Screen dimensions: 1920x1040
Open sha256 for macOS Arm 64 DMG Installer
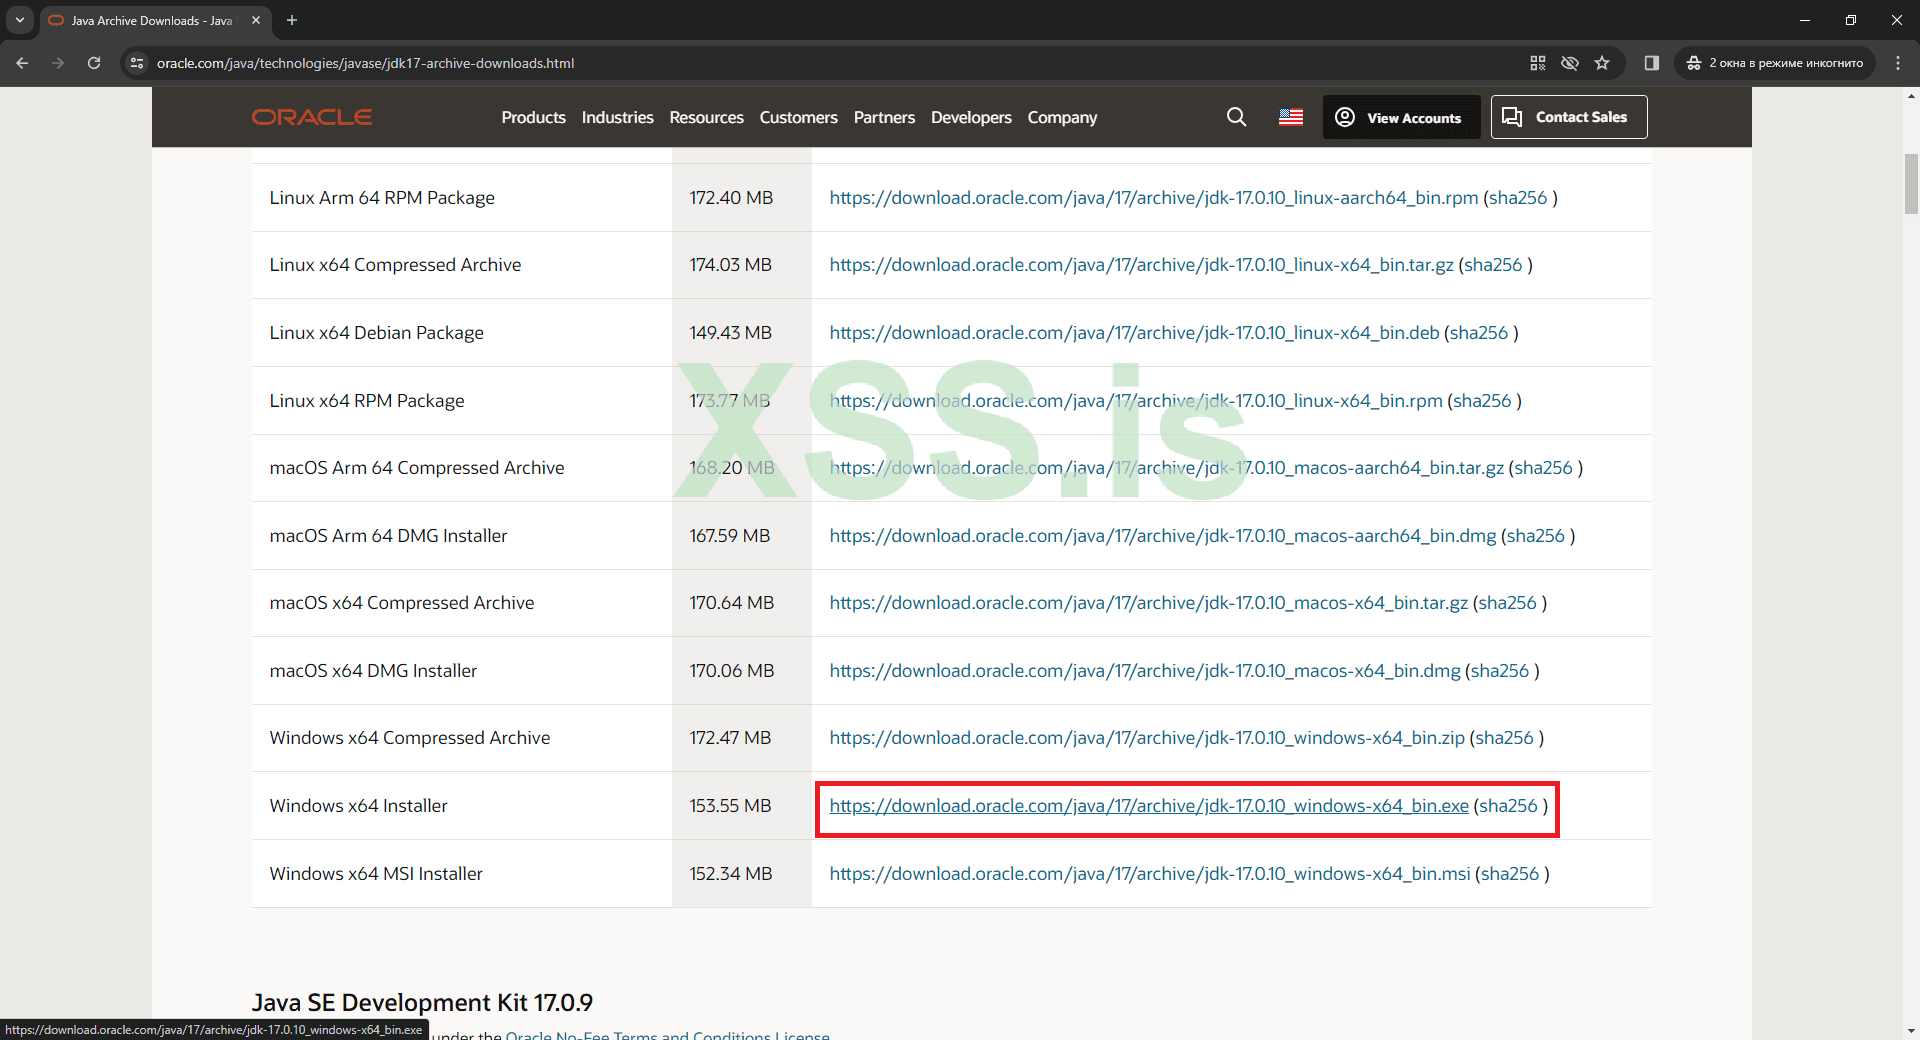click(x=1536, y=536)
